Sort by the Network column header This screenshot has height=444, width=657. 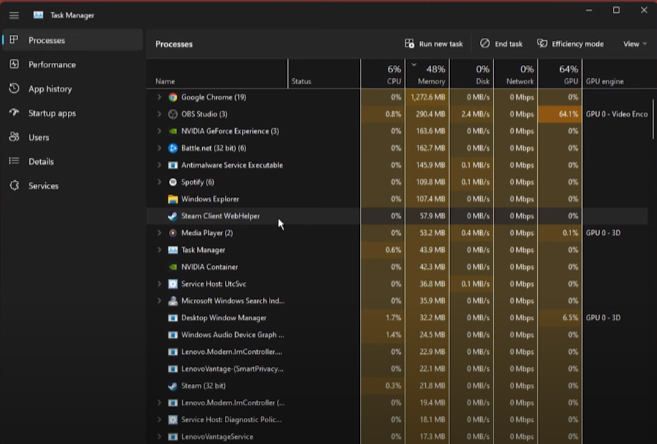(x=516, y=74)
